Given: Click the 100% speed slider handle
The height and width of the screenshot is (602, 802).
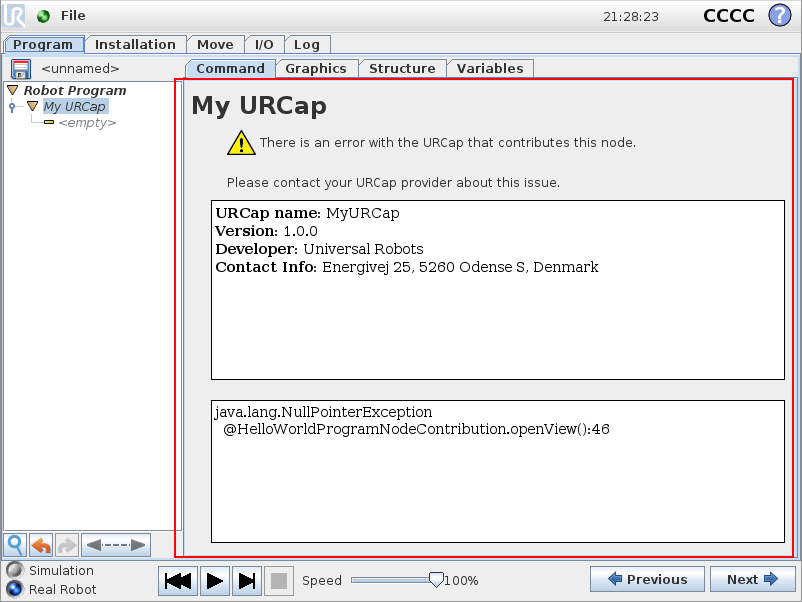Looking at the screenshot, I should click(437, 580).
